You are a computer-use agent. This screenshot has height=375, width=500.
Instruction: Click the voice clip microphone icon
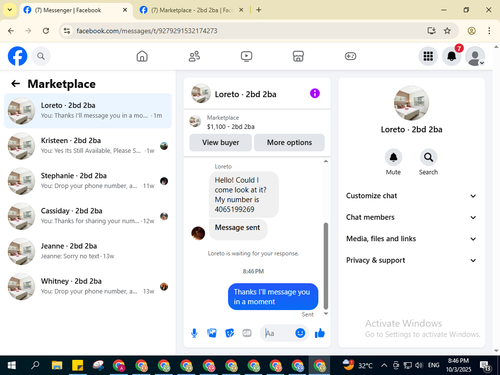194,333
